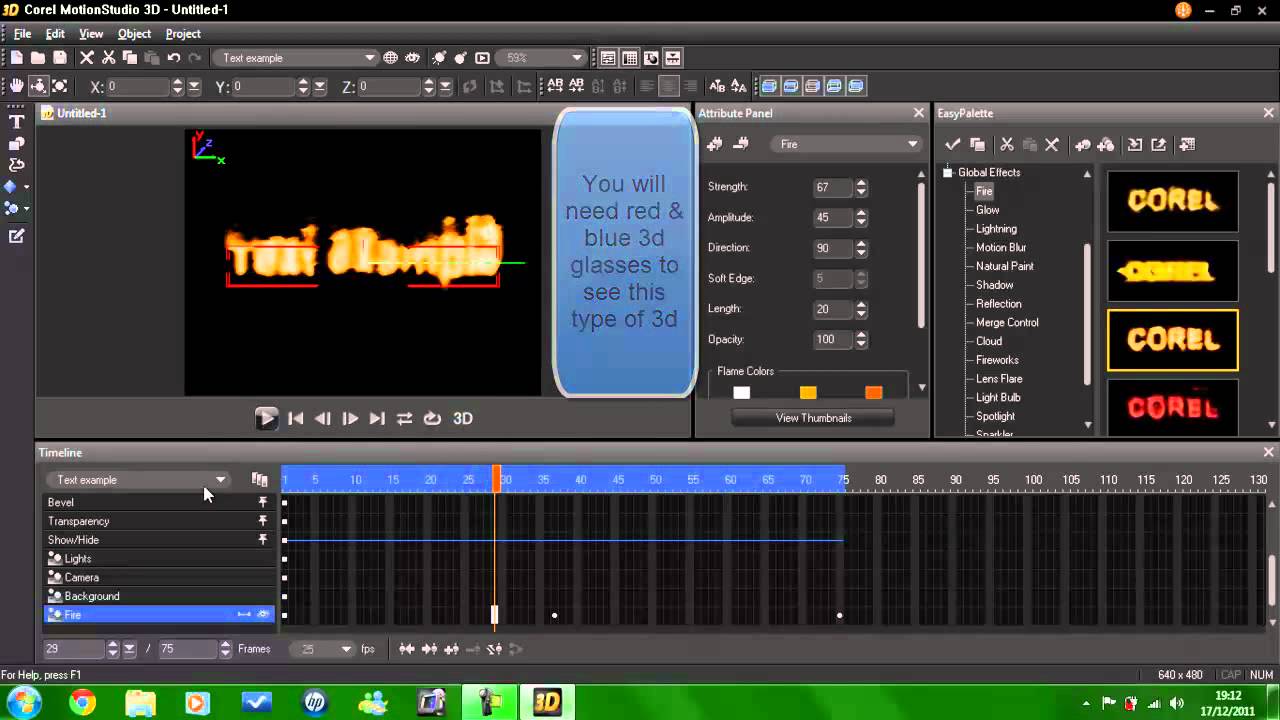Click the render preview icon beside zoom dropdown

482,58
